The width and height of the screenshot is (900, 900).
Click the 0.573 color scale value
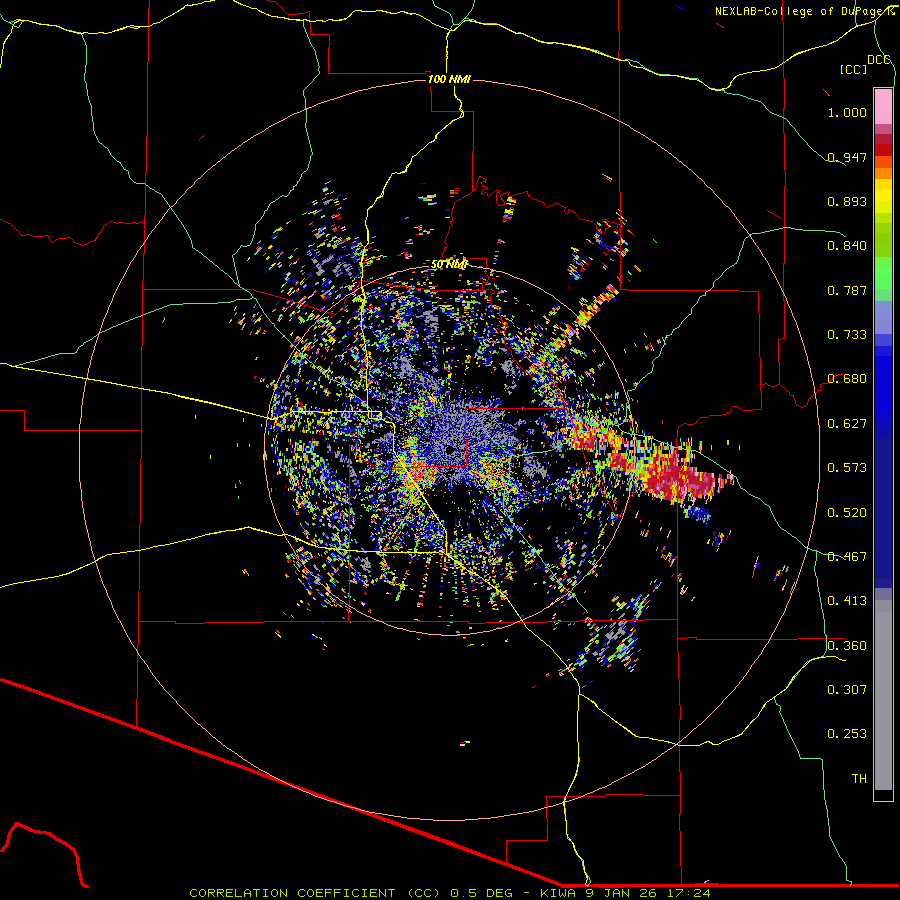tap(847, 468)
